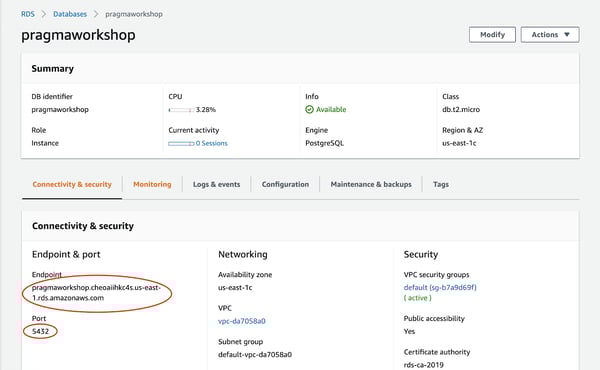Click the Current activity sessions bar
This screenshot has height=370, width=600.
[181, 143]
